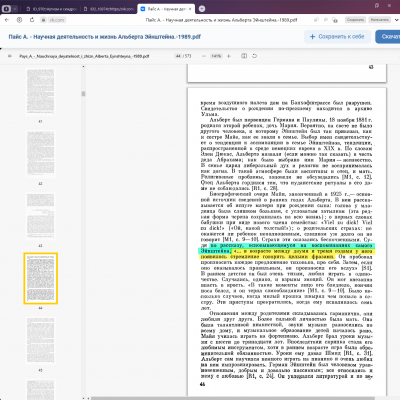This screenshot has height=400, width=400.
Task: Select the active 'Пайс А.' tab
Action: (166, 9)
